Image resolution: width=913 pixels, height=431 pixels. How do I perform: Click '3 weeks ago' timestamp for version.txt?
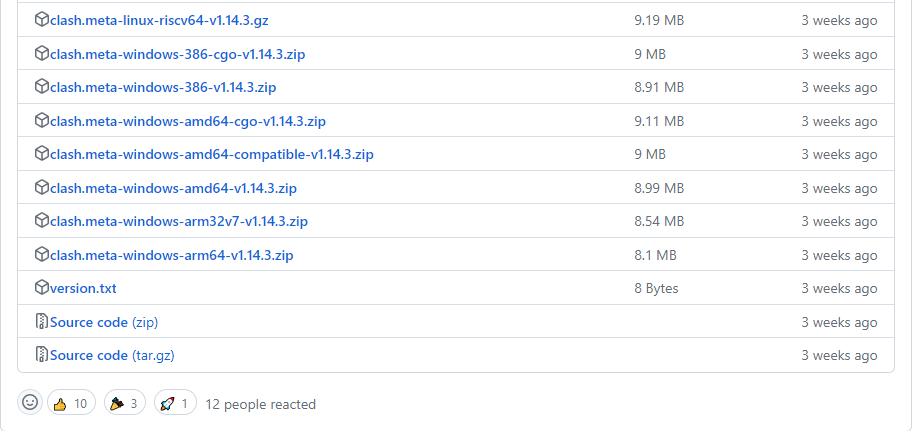(839, 288)
